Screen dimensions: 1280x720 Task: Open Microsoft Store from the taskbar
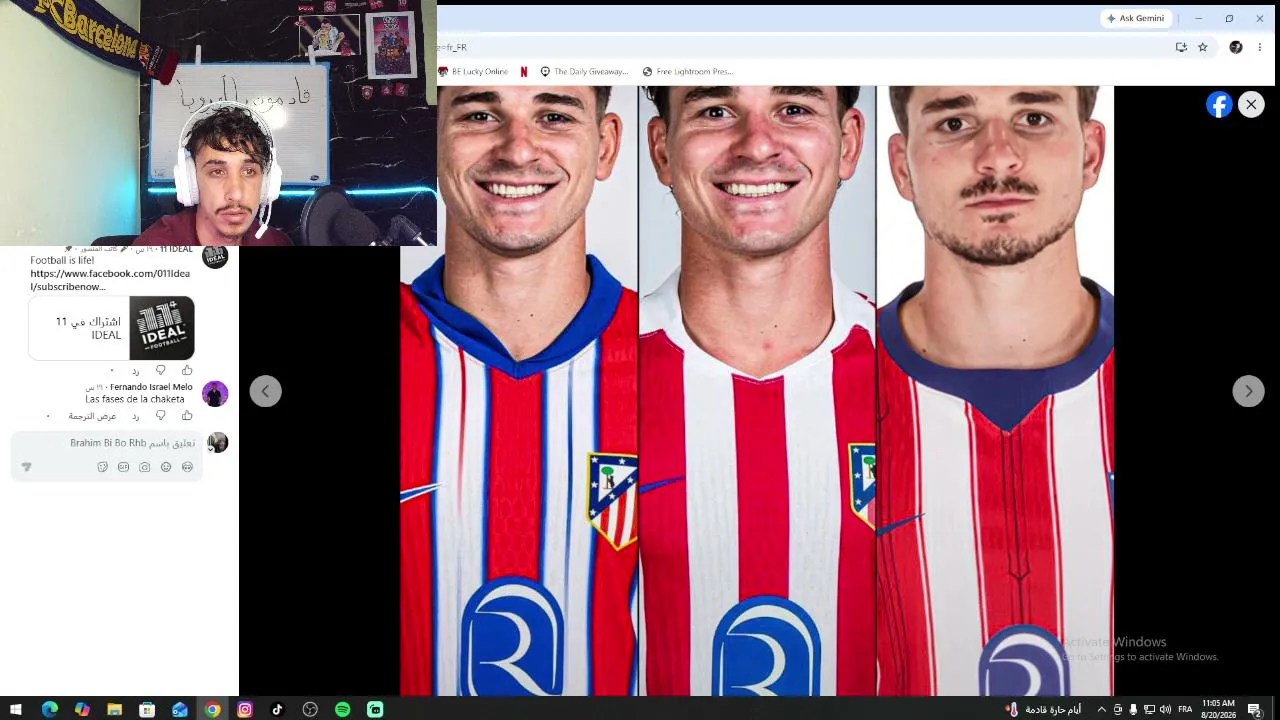[147, 709]
